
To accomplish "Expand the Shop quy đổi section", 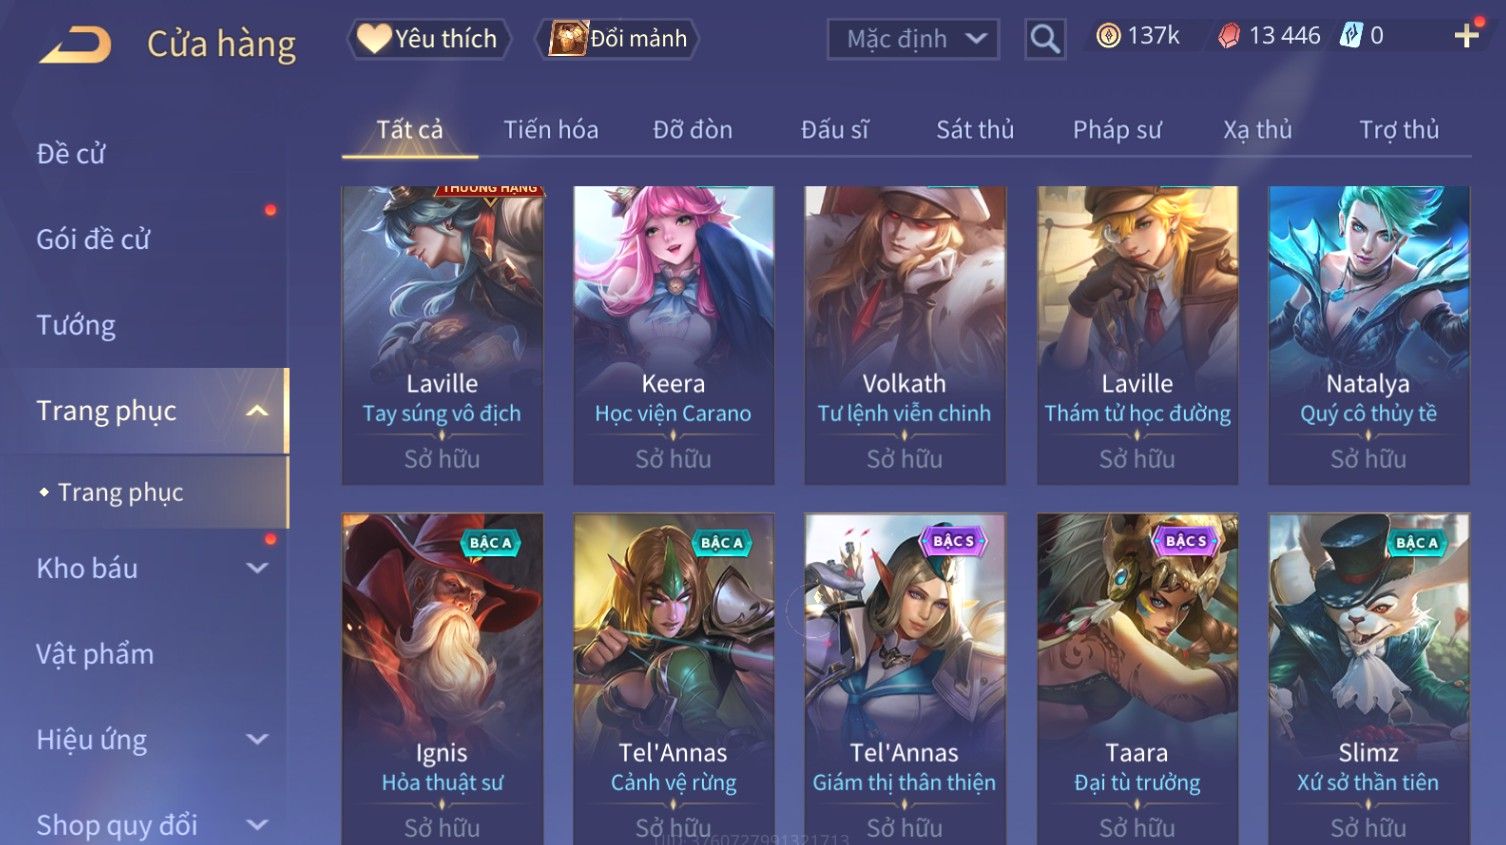I will [257, 825].
